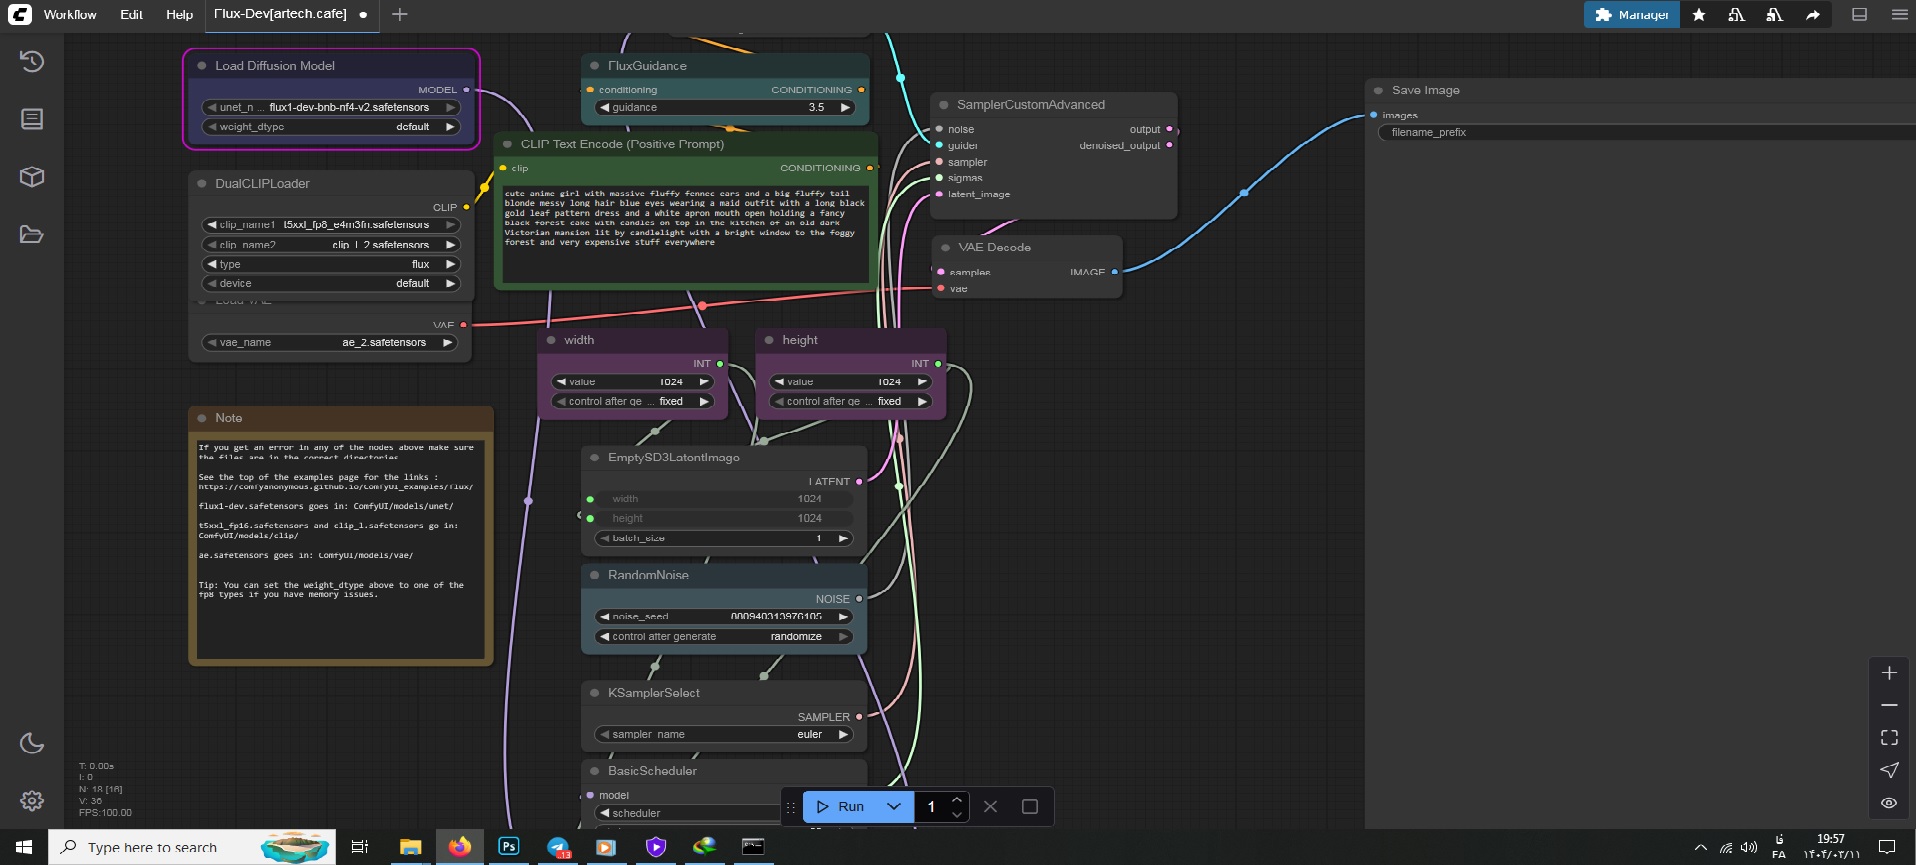Open Photoshop from the taskbar
This screenshot has height=865, width=1916.
pos(508,846)
